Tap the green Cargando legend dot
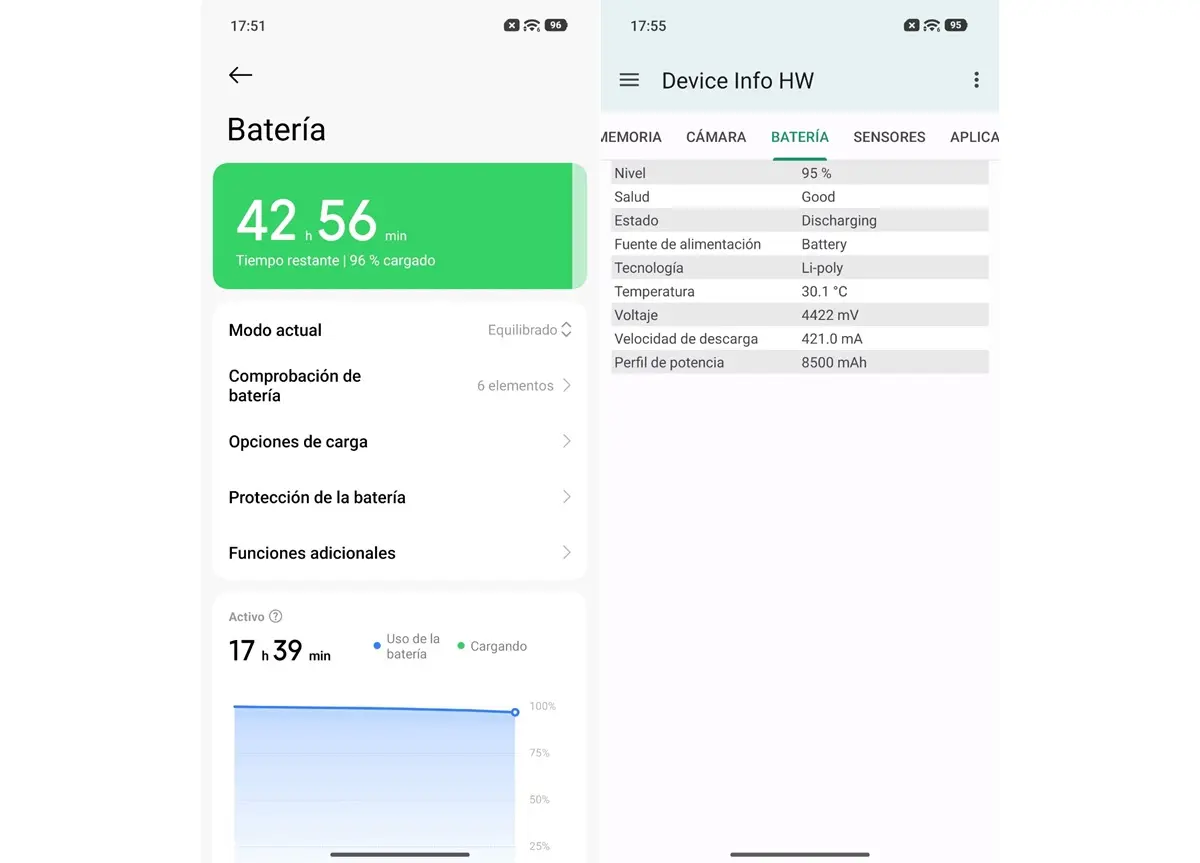 coord(461,646)
